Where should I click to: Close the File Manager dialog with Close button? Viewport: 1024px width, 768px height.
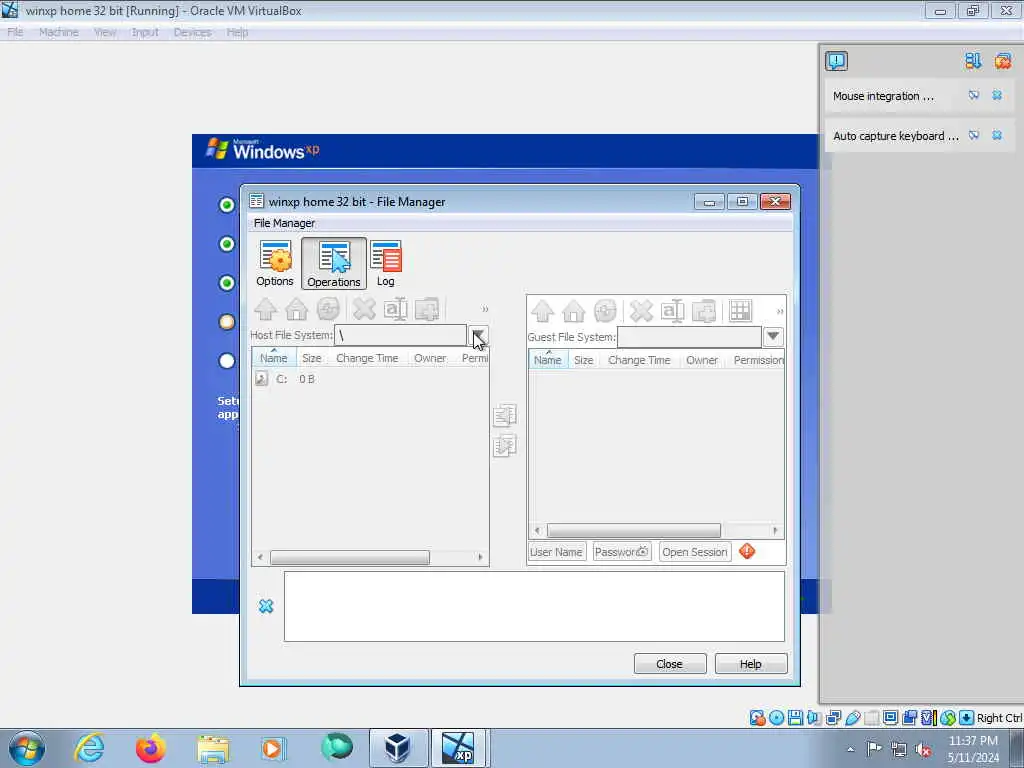pyautogui.click(x=670, y=664)
